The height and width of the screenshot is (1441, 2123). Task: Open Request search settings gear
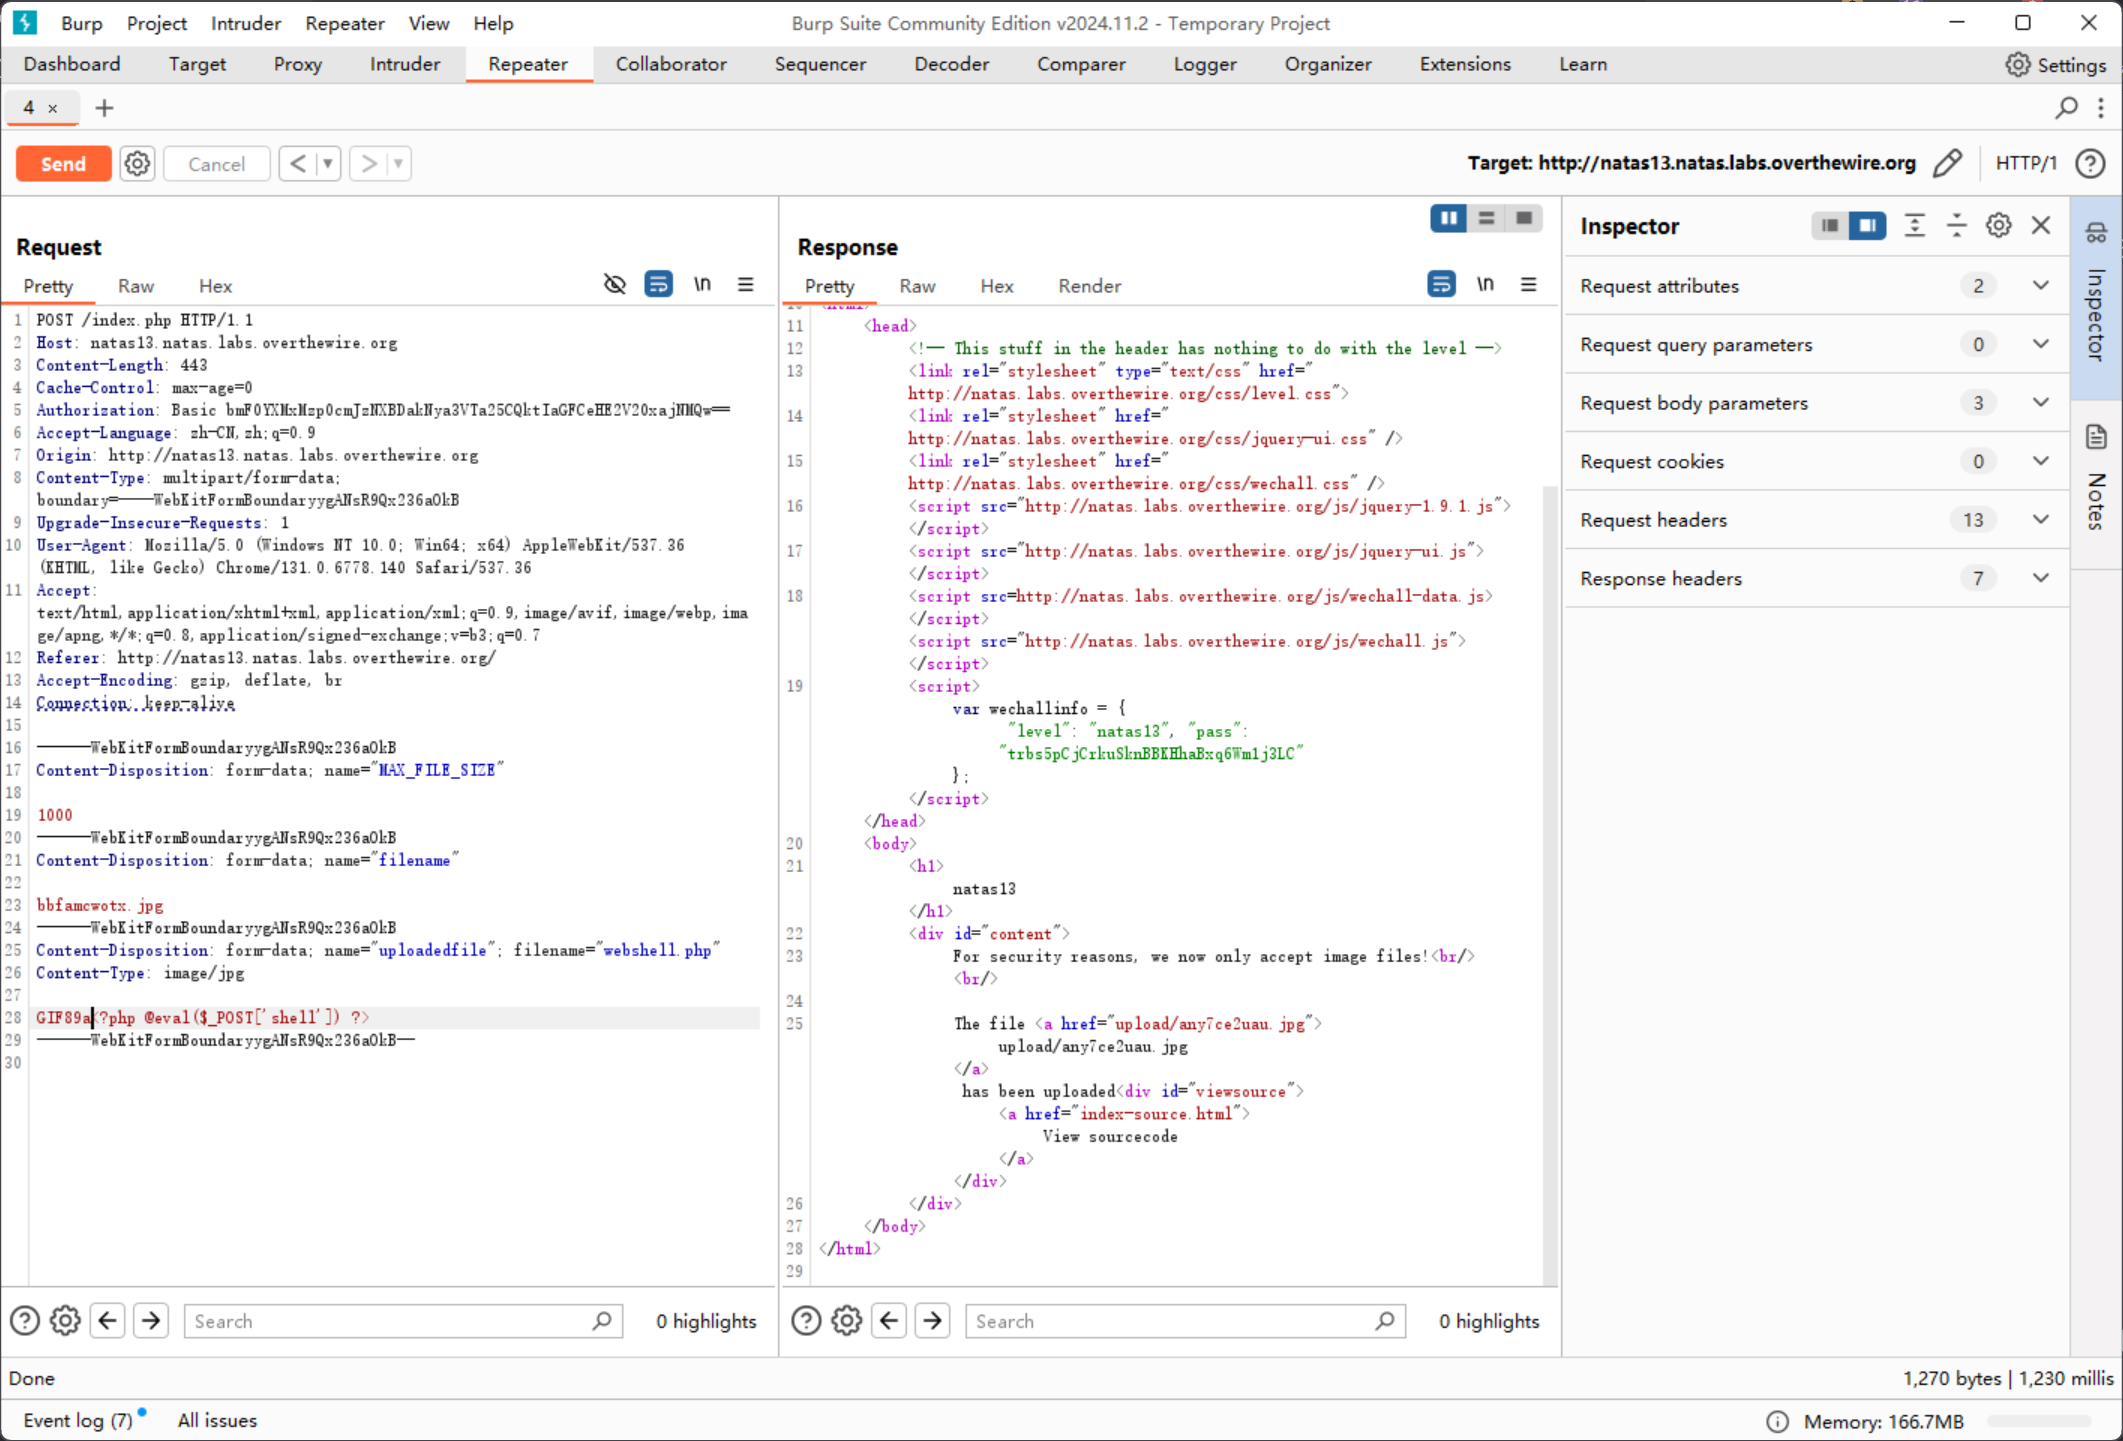click(65, 1321)
